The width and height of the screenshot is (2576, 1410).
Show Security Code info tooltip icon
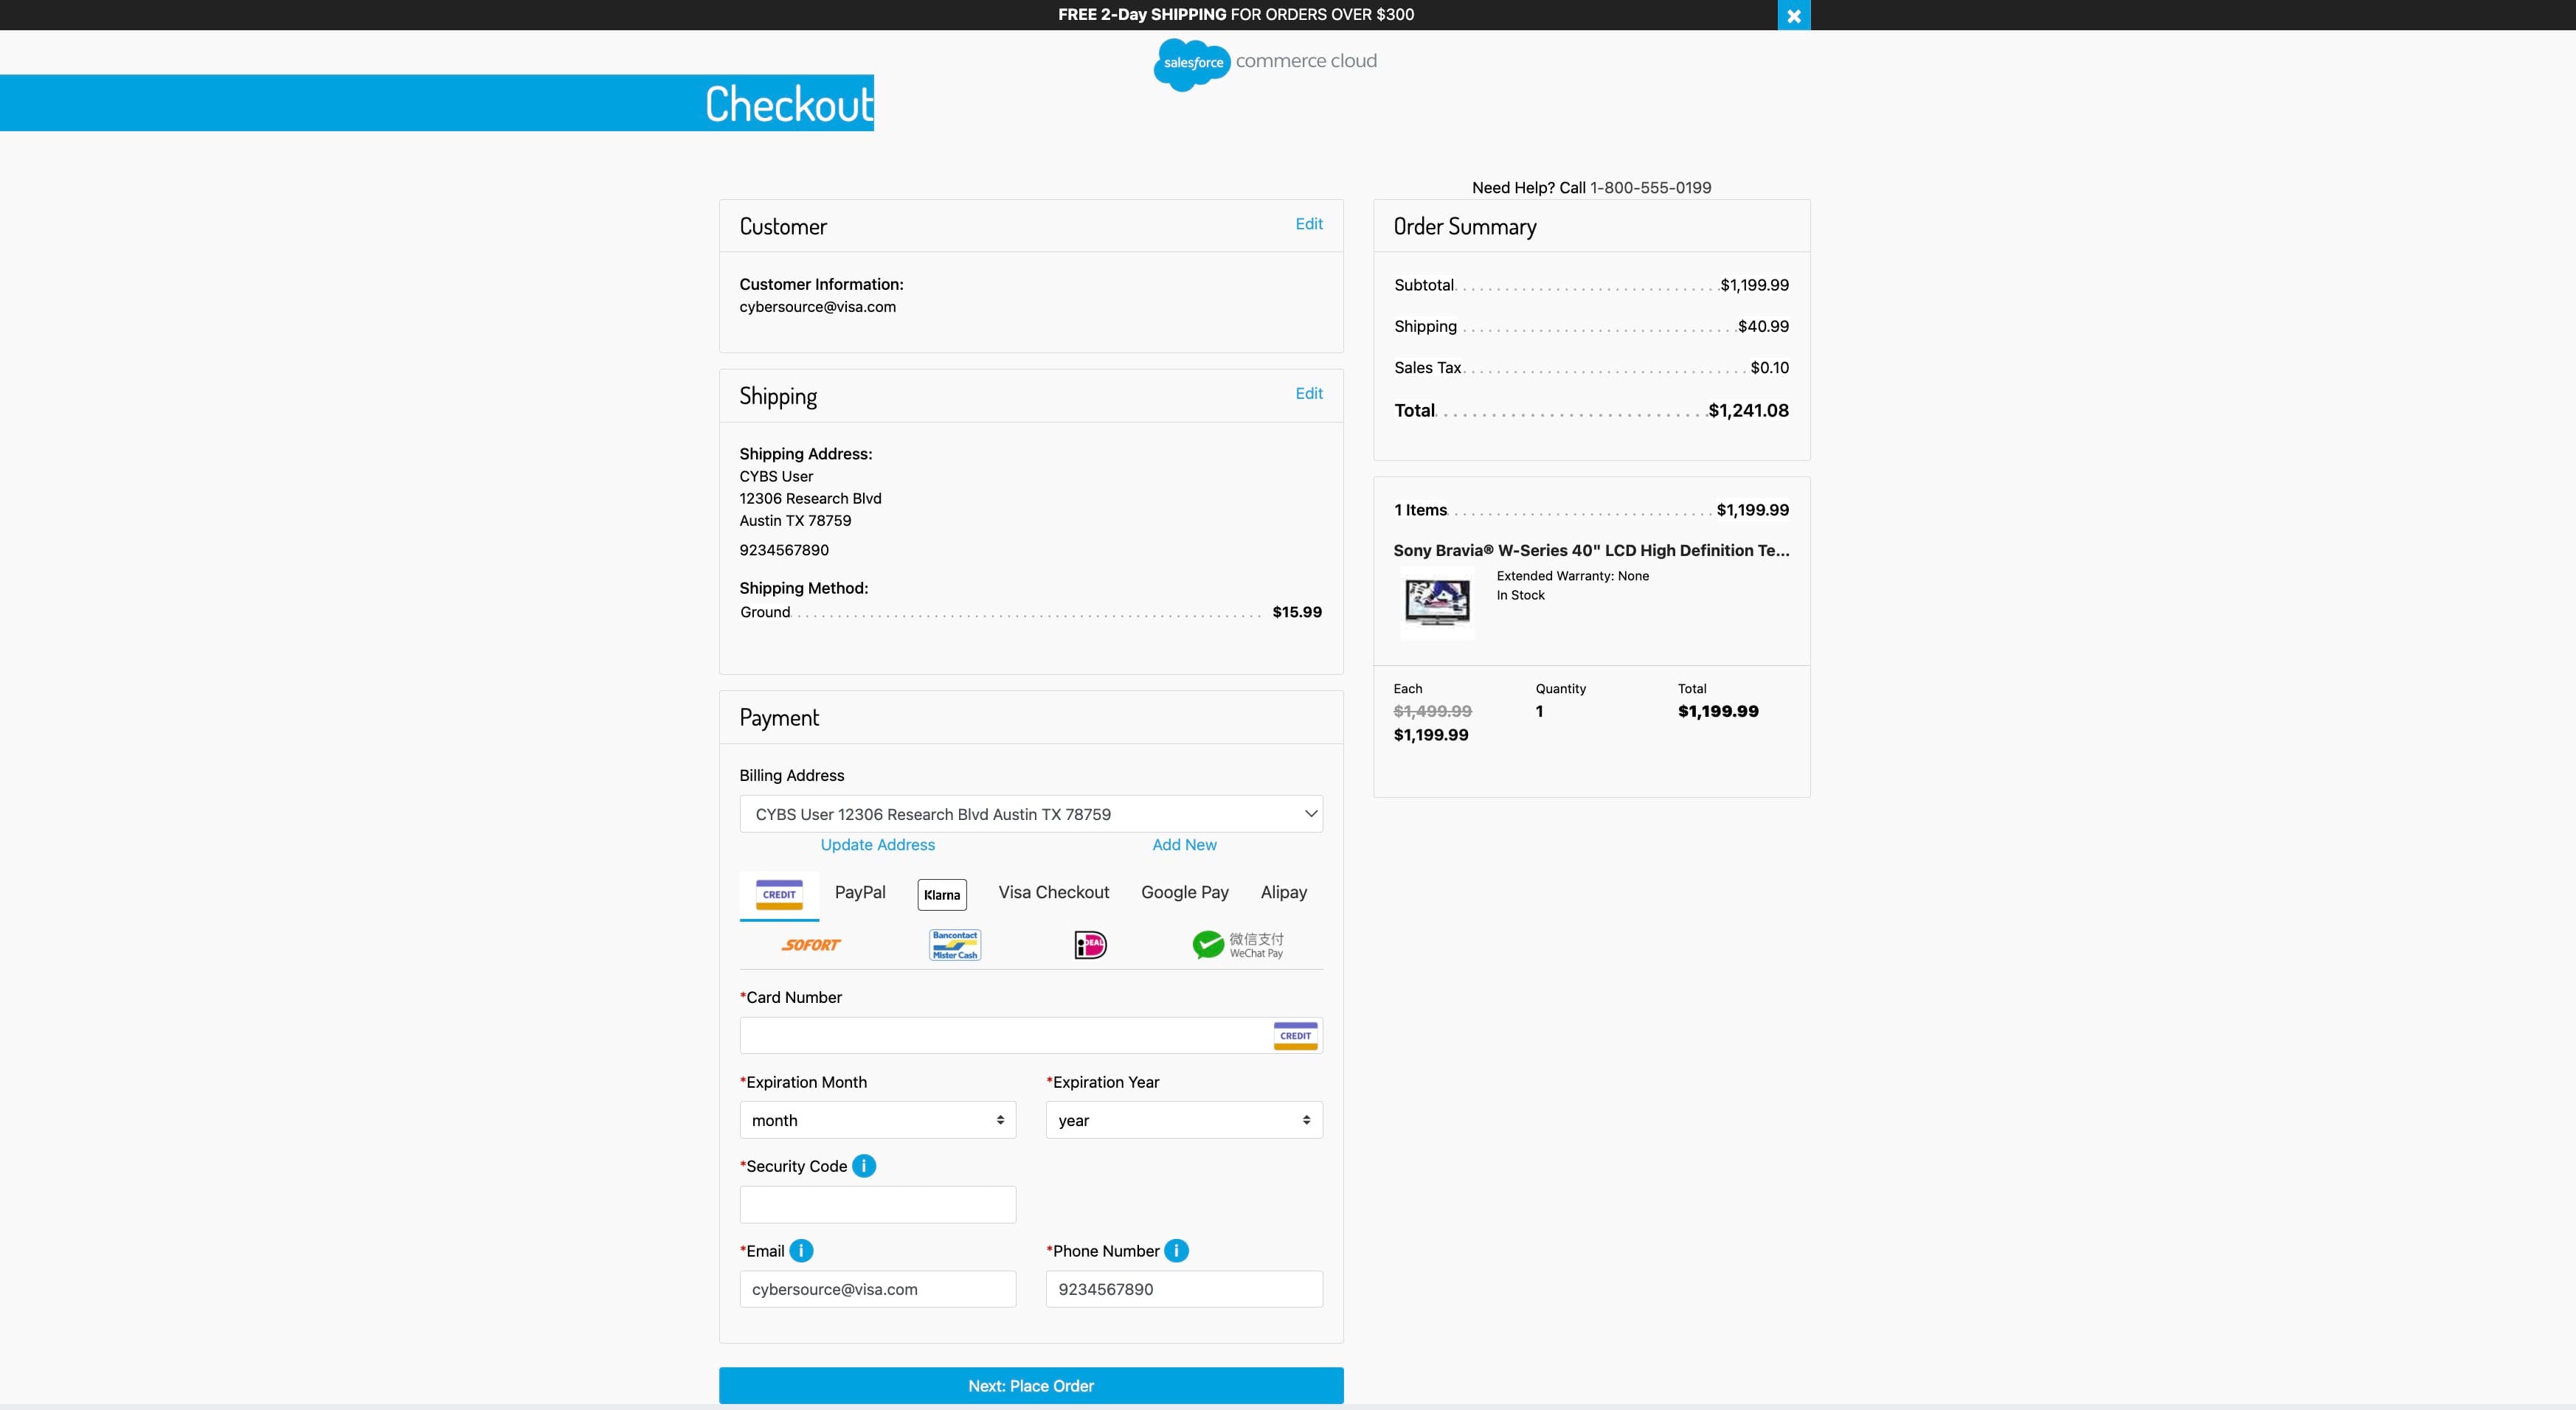pos(864,1166)
